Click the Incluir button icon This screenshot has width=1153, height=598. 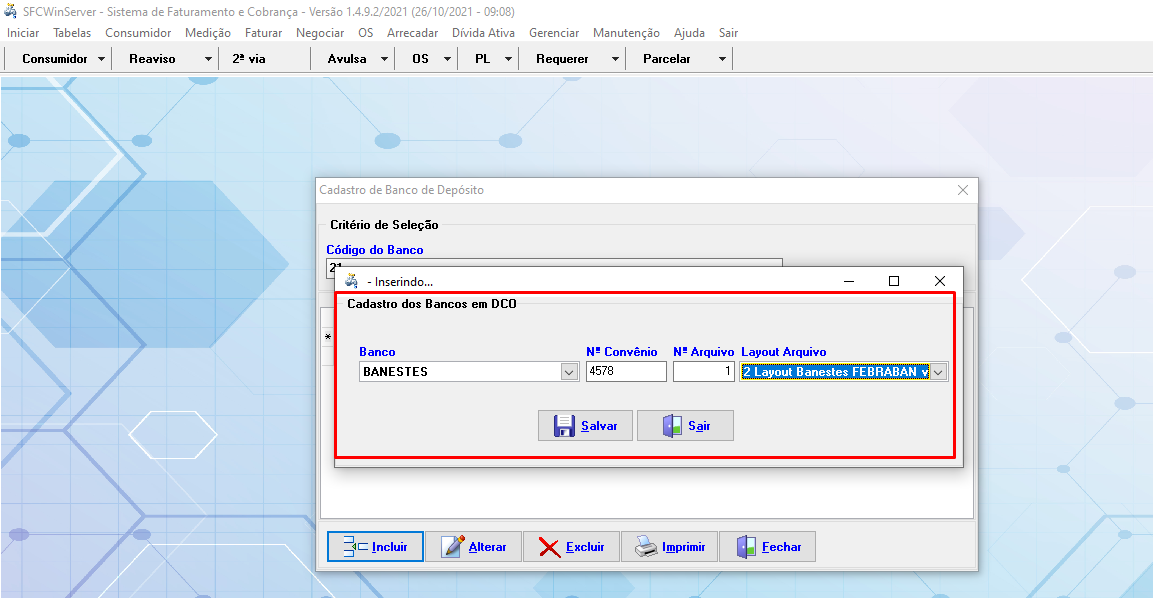[355, 547]
